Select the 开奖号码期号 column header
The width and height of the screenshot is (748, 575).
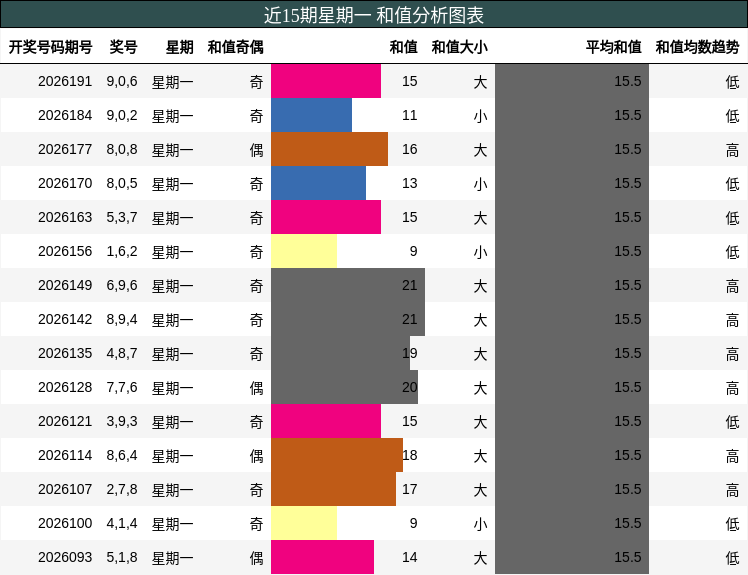tap(51, 47)
